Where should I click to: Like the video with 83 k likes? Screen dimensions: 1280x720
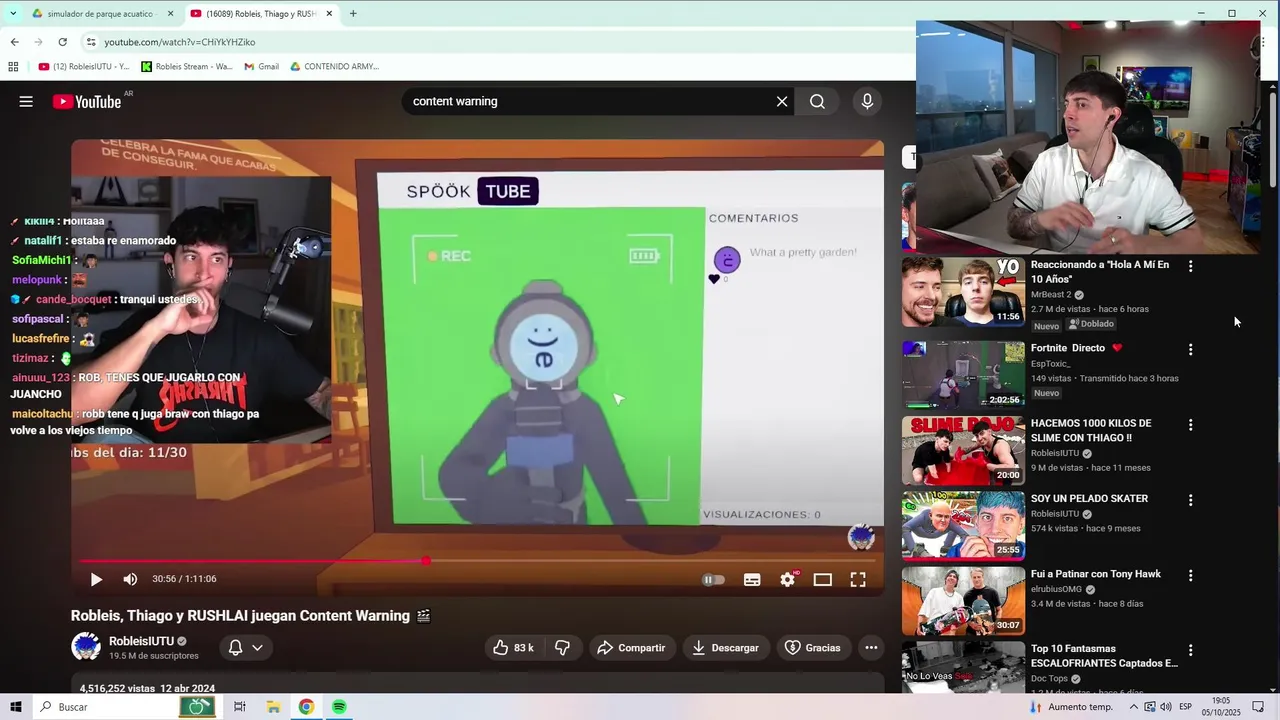tap(512, 648)
